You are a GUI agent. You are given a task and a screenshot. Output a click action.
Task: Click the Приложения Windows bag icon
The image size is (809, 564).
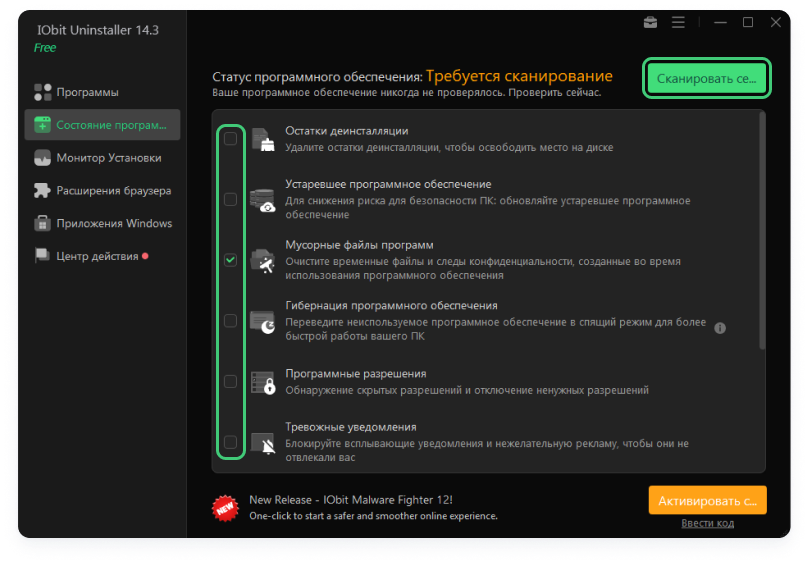(x=42, y=223)
